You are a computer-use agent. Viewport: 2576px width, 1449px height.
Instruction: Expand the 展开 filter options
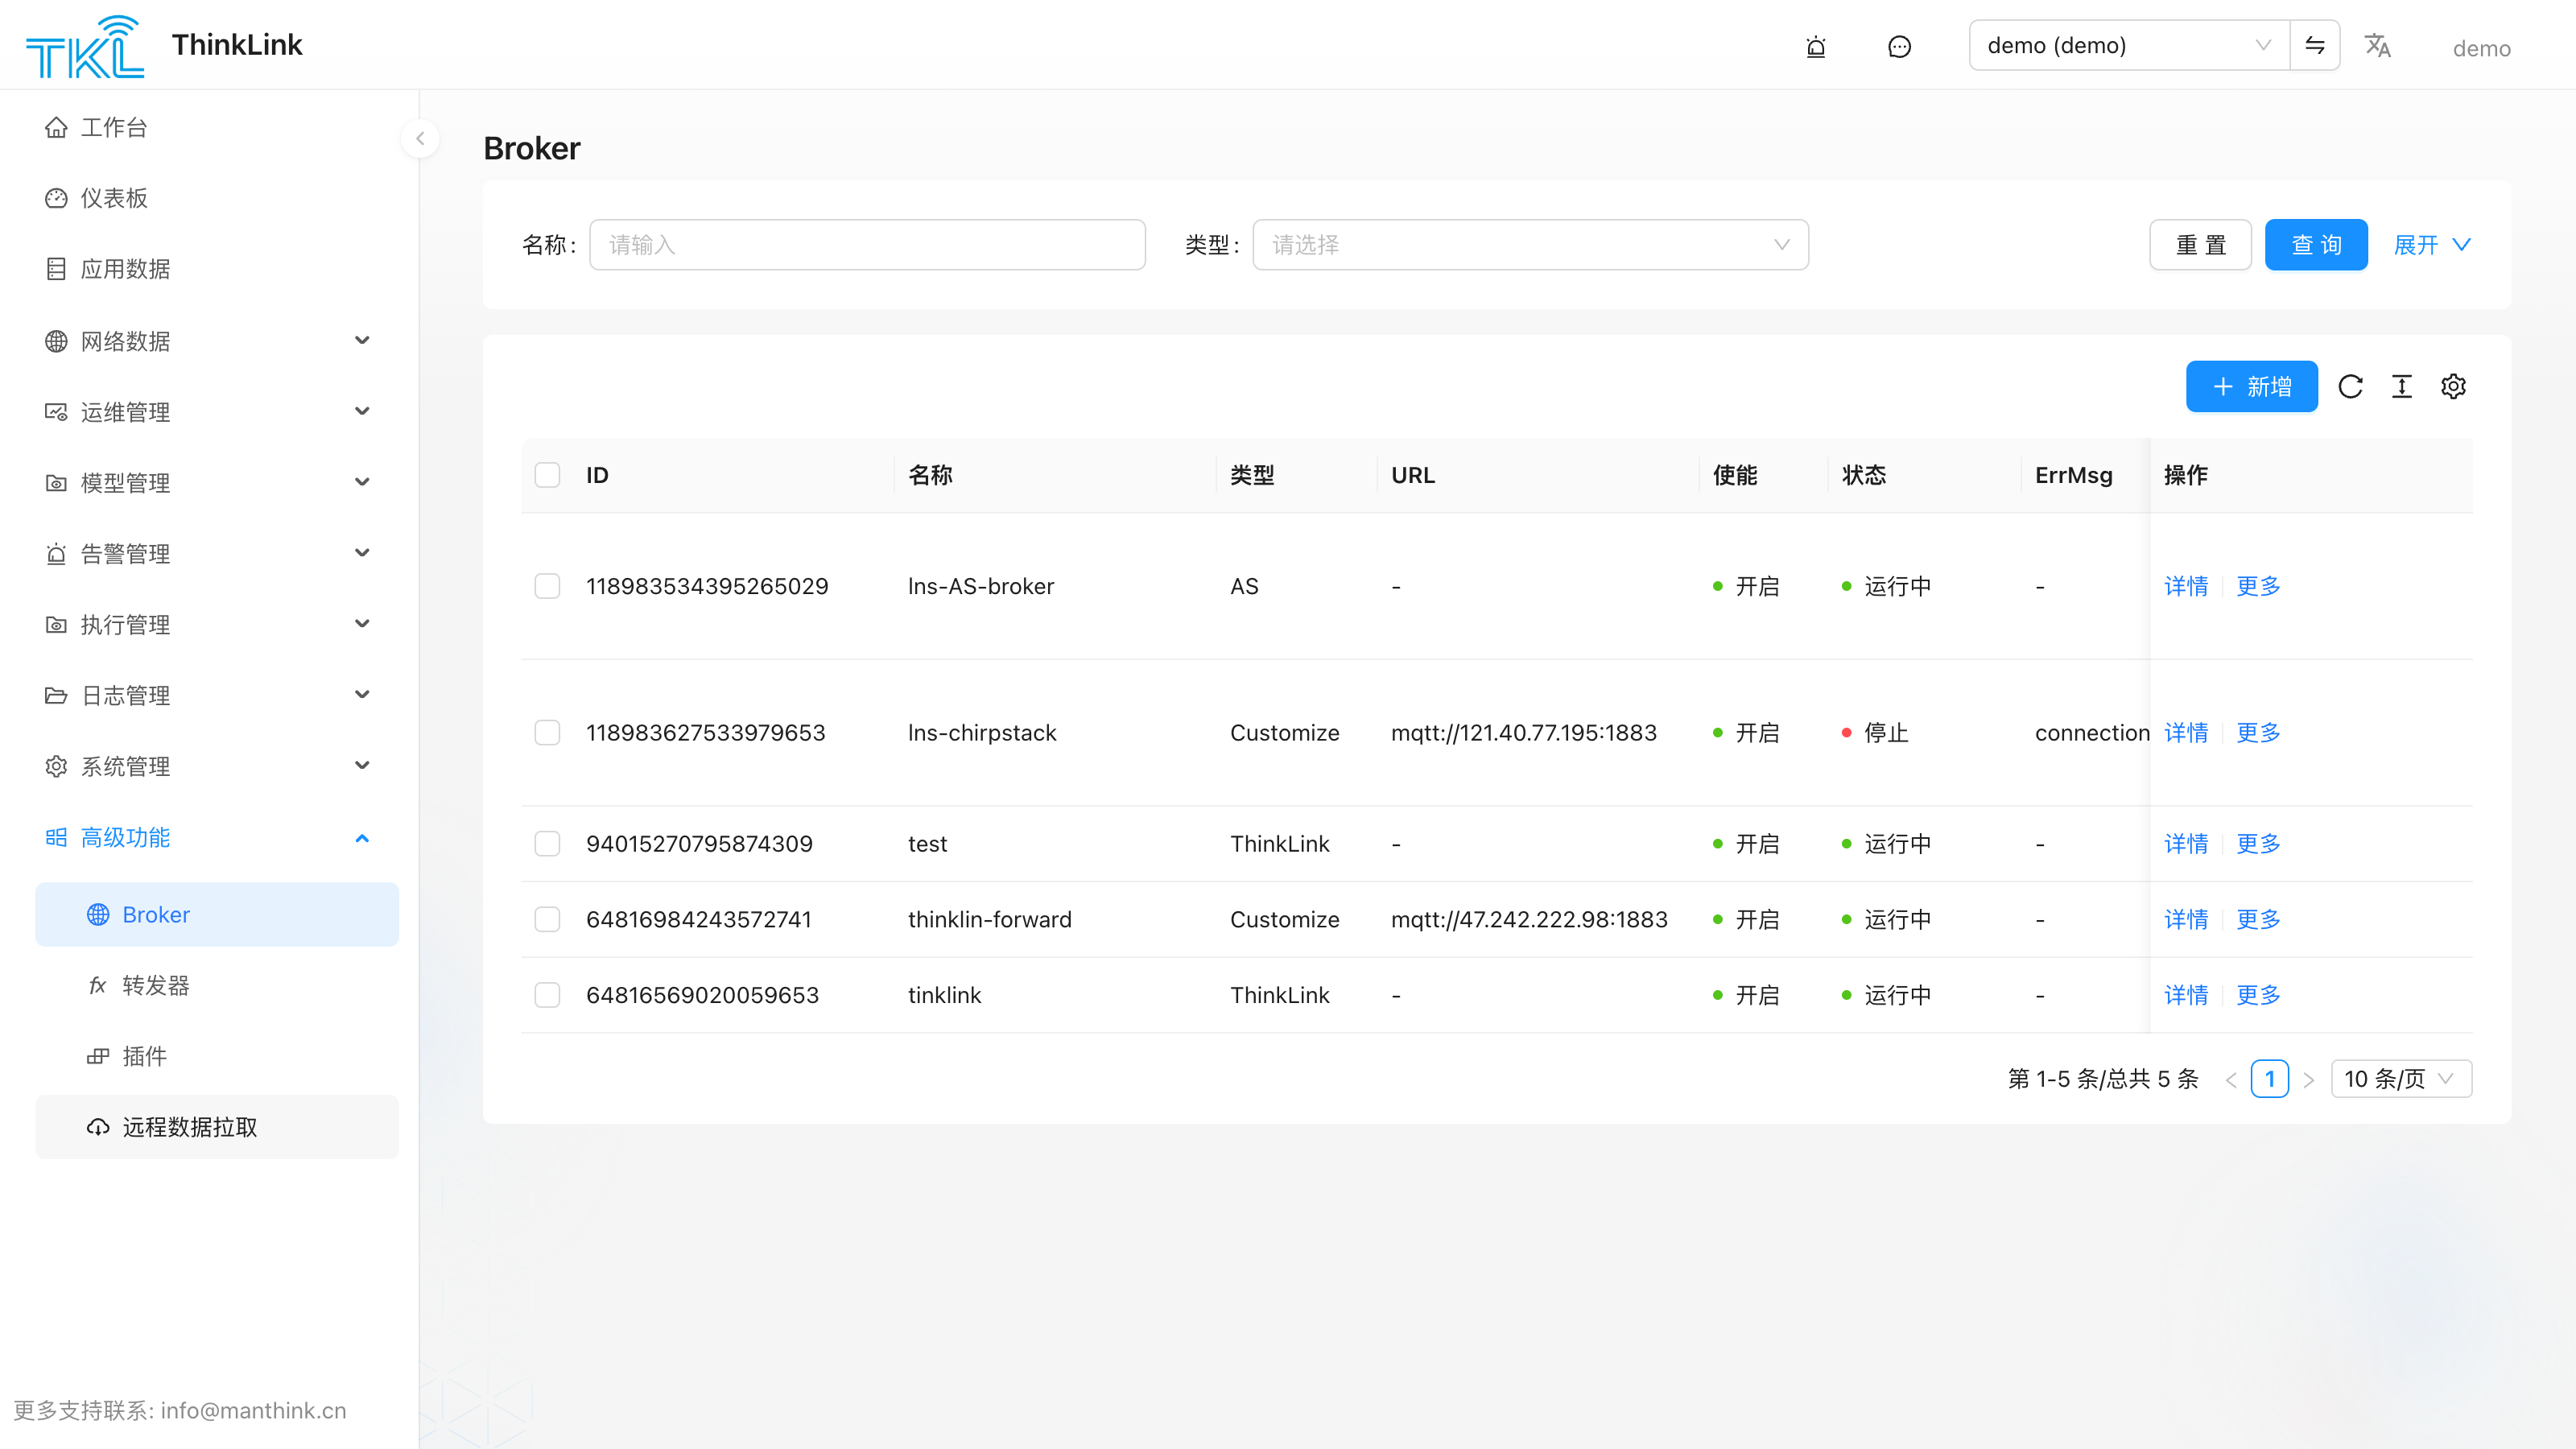[x=2432, y=245]
